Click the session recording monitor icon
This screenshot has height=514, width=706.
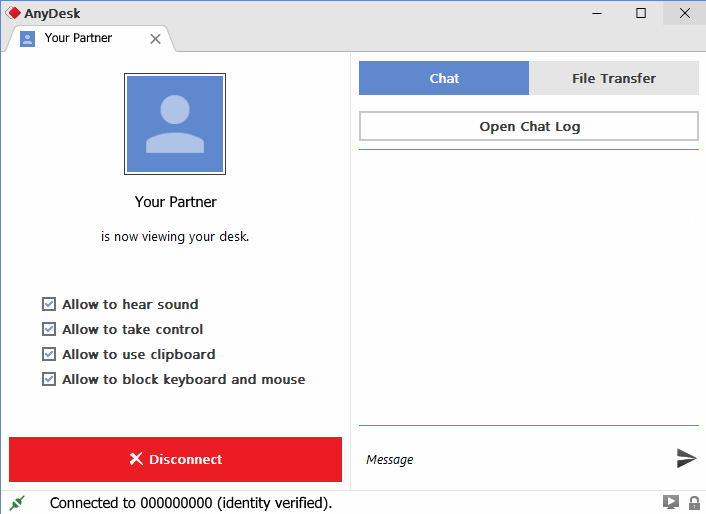click(671, 502)
